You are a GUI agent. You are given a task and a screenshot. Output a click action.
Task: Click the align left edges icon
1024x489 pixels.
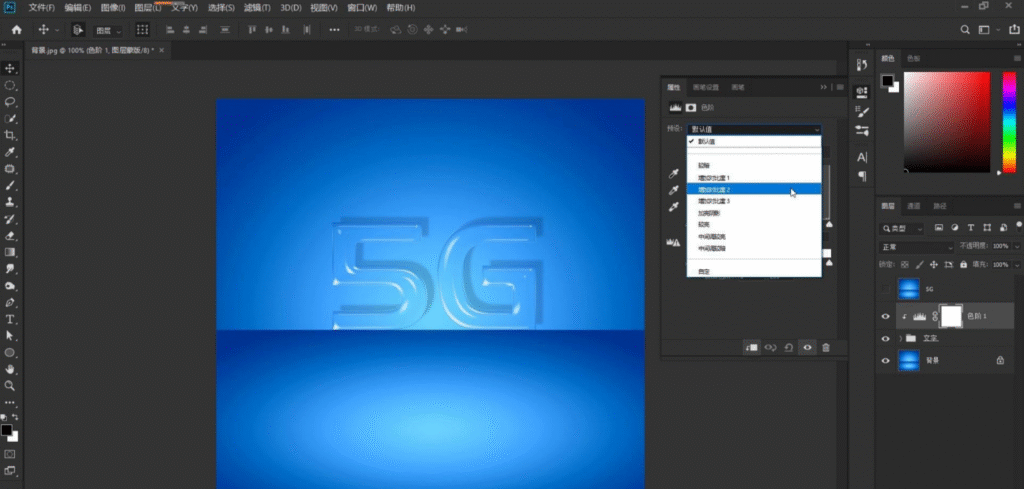tap(170, 29)
